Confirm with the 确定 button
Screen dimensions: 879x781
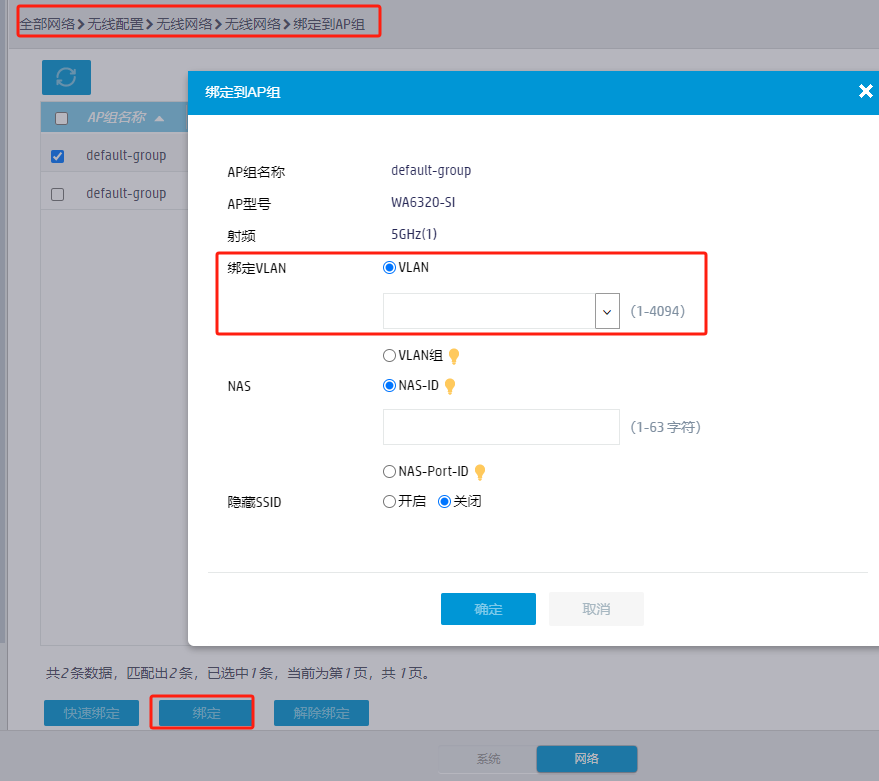pos(488,609)
